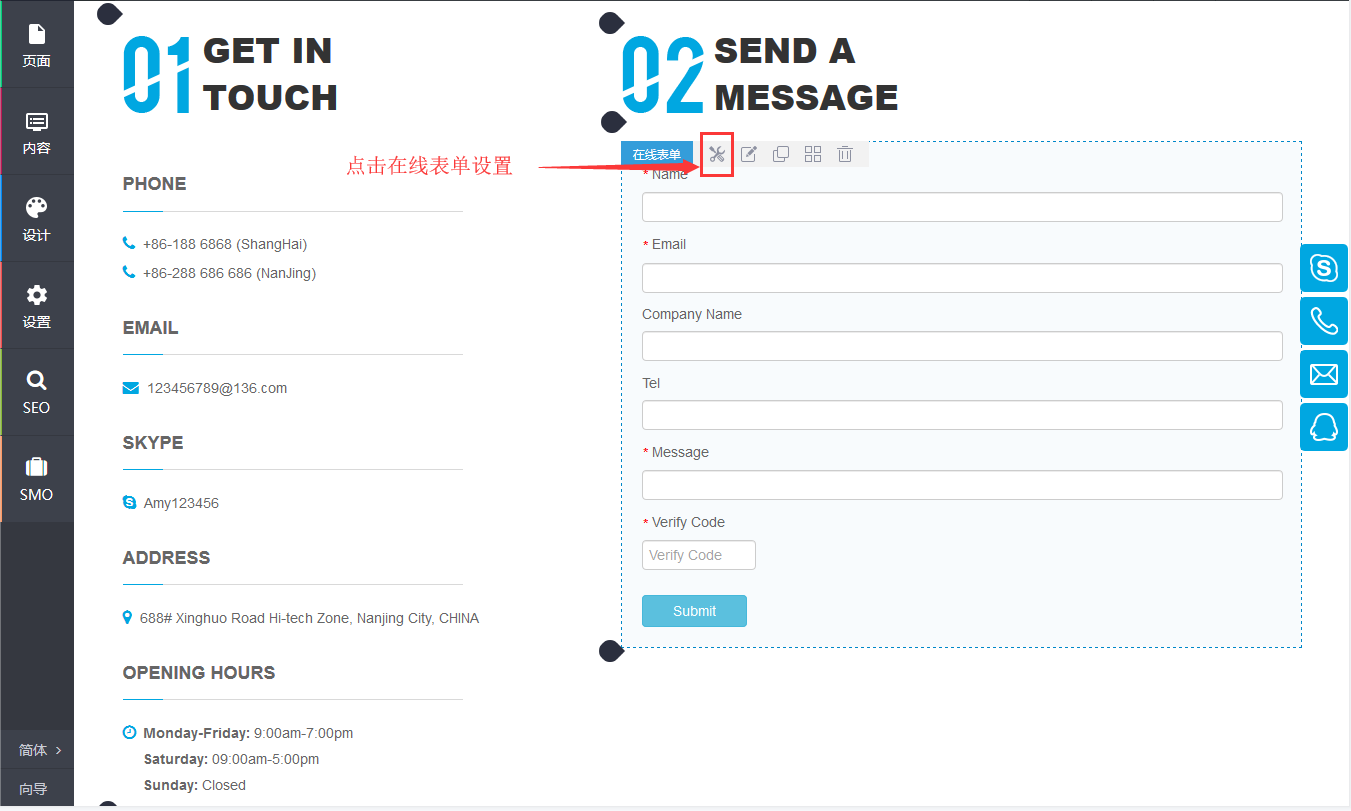Click the floating Skype contact icon

pyautogui.click(x=1324, y=268)
